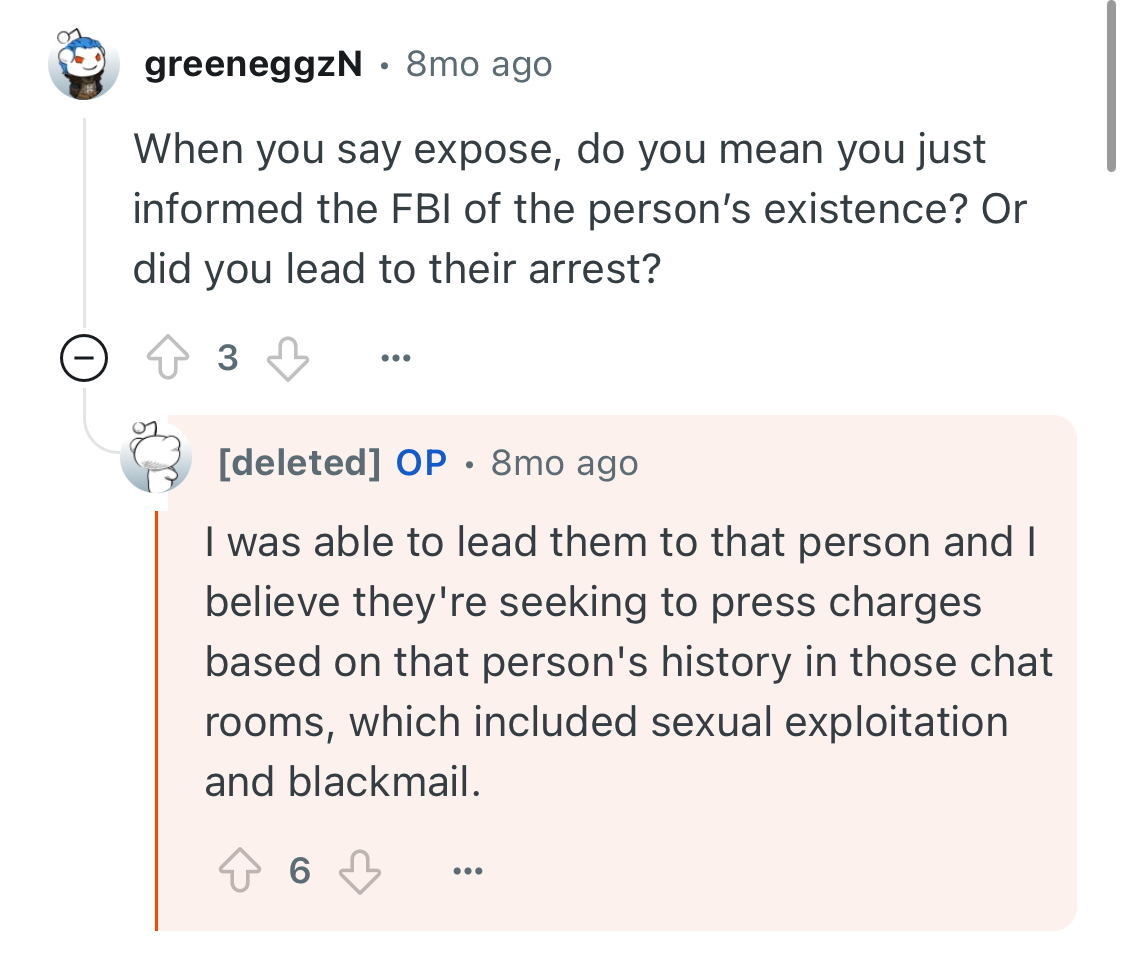Viewport: 1125px width, 977px height.
Task: Select the reply text mentioning blackmail
Action: click(x=629, y=661)
